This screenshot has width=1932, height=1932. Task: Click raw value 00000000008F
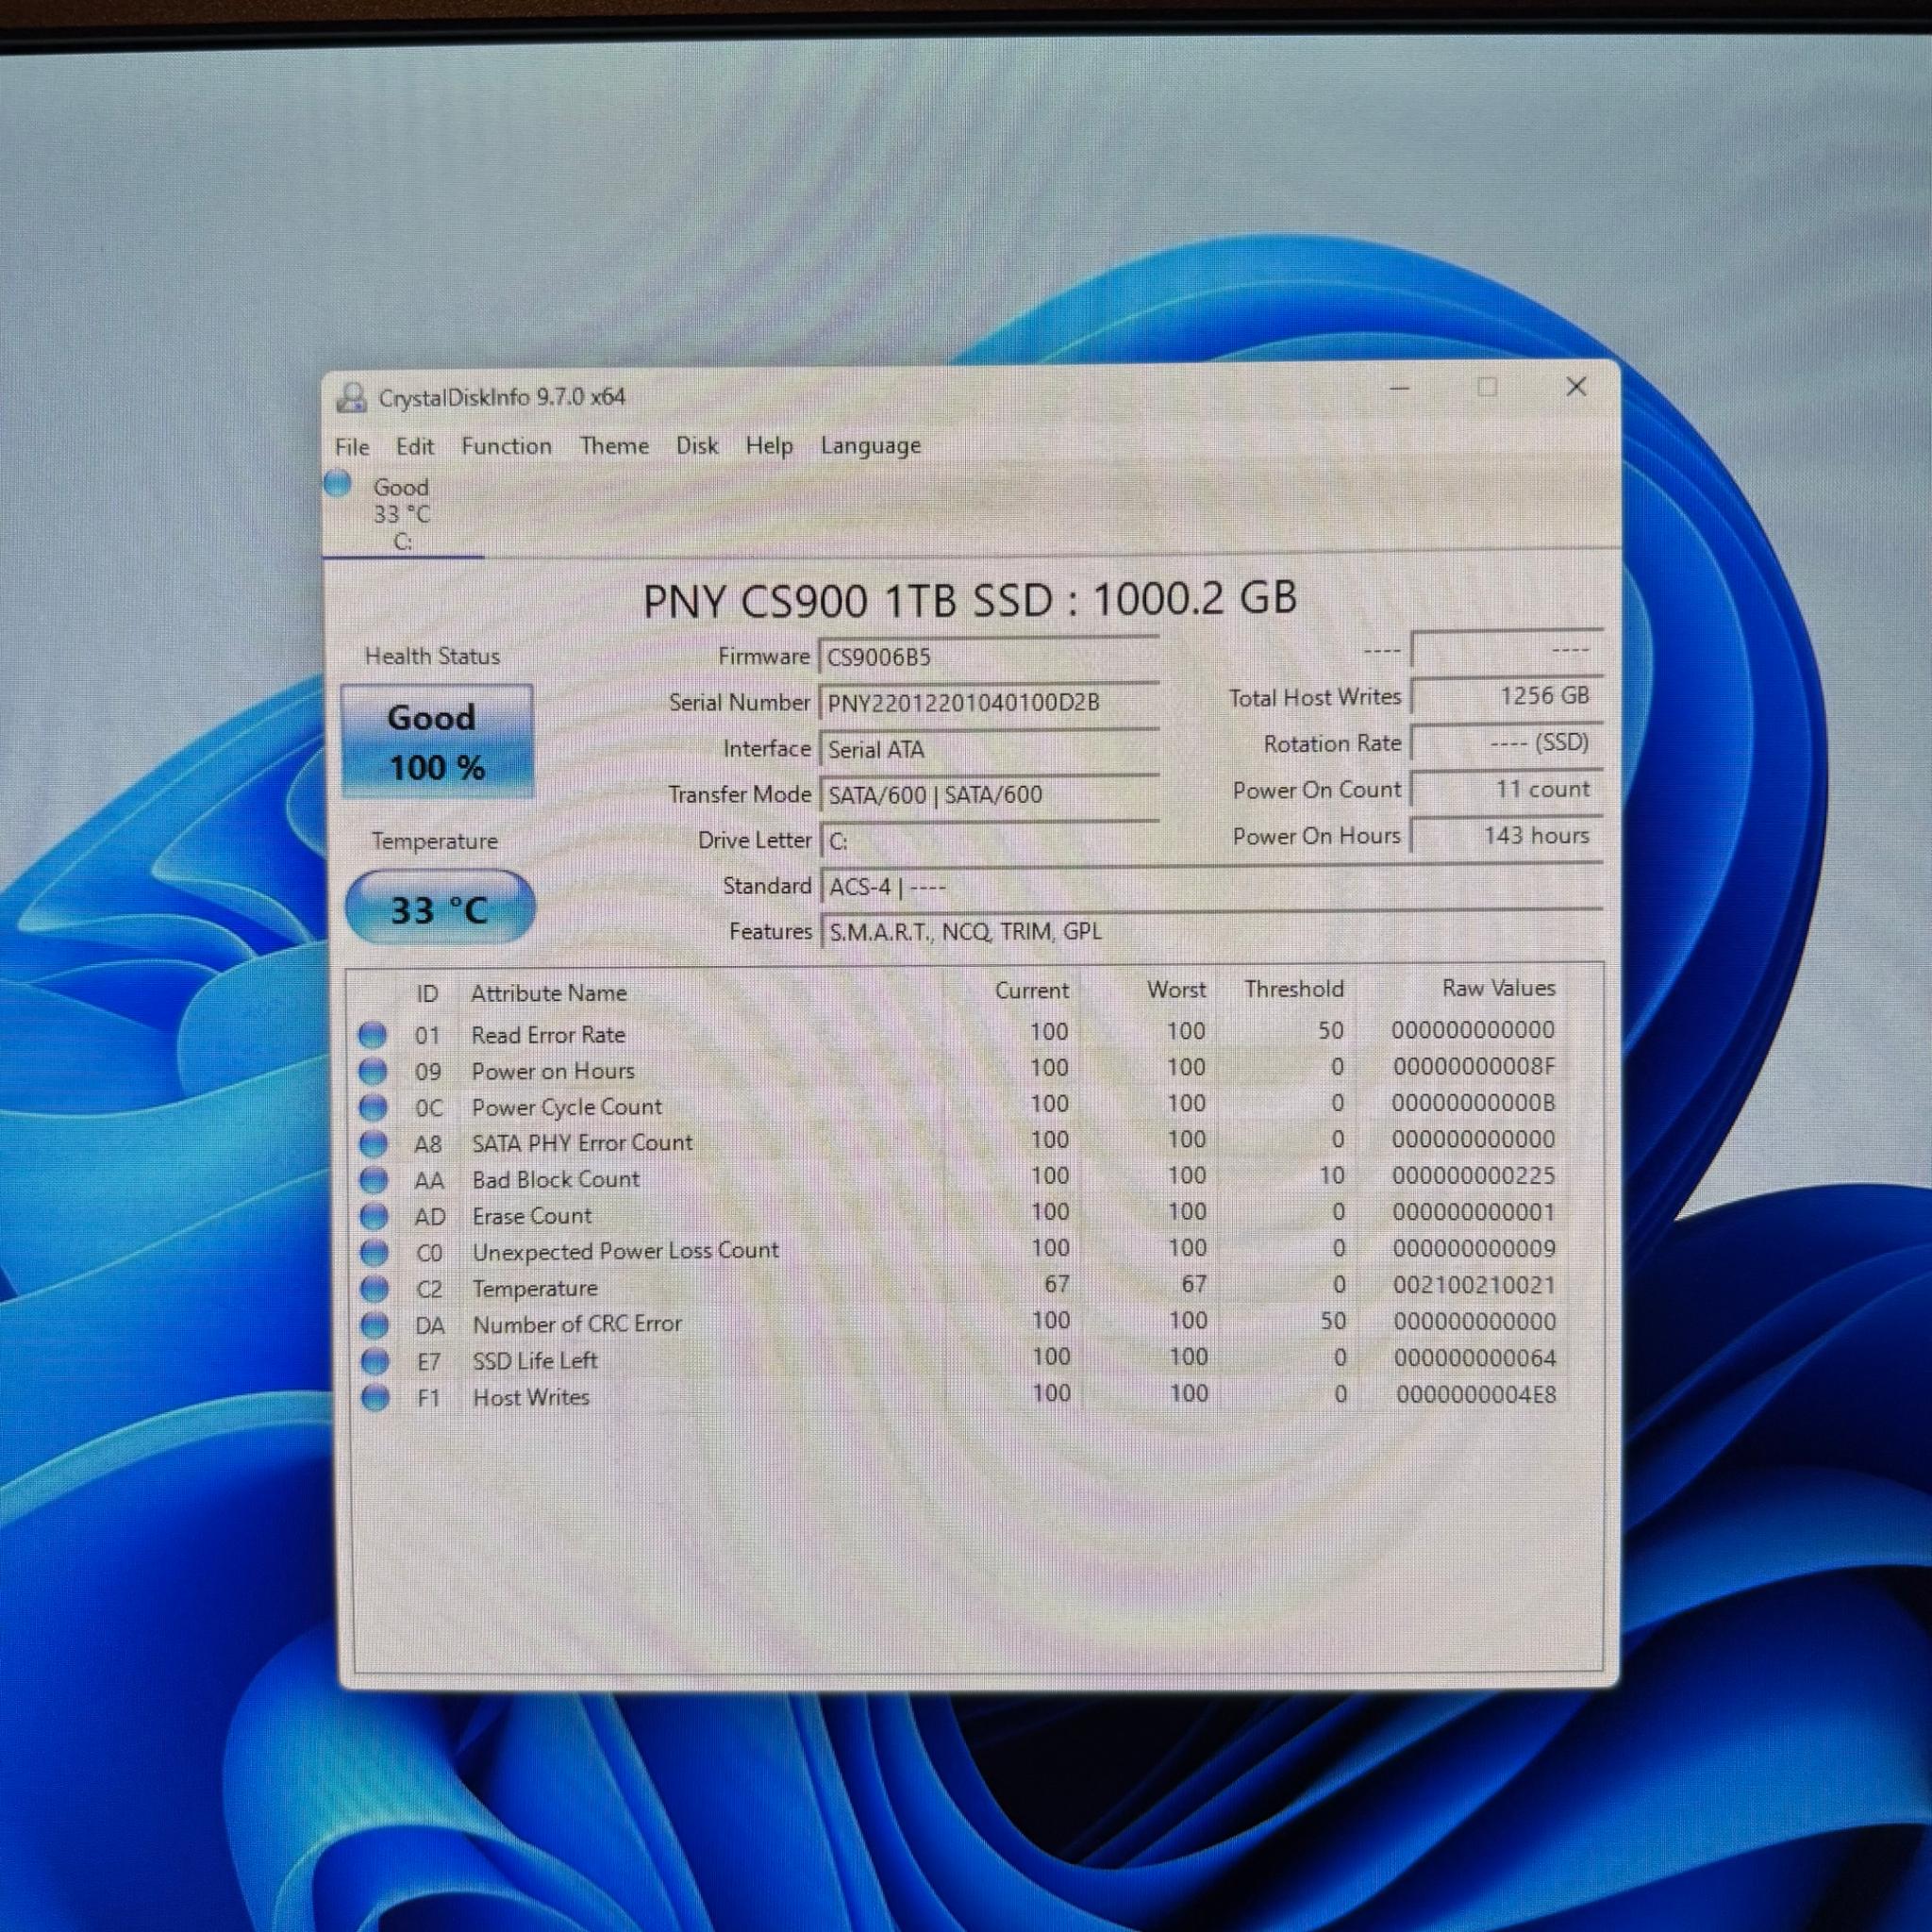[1474, 1067]
